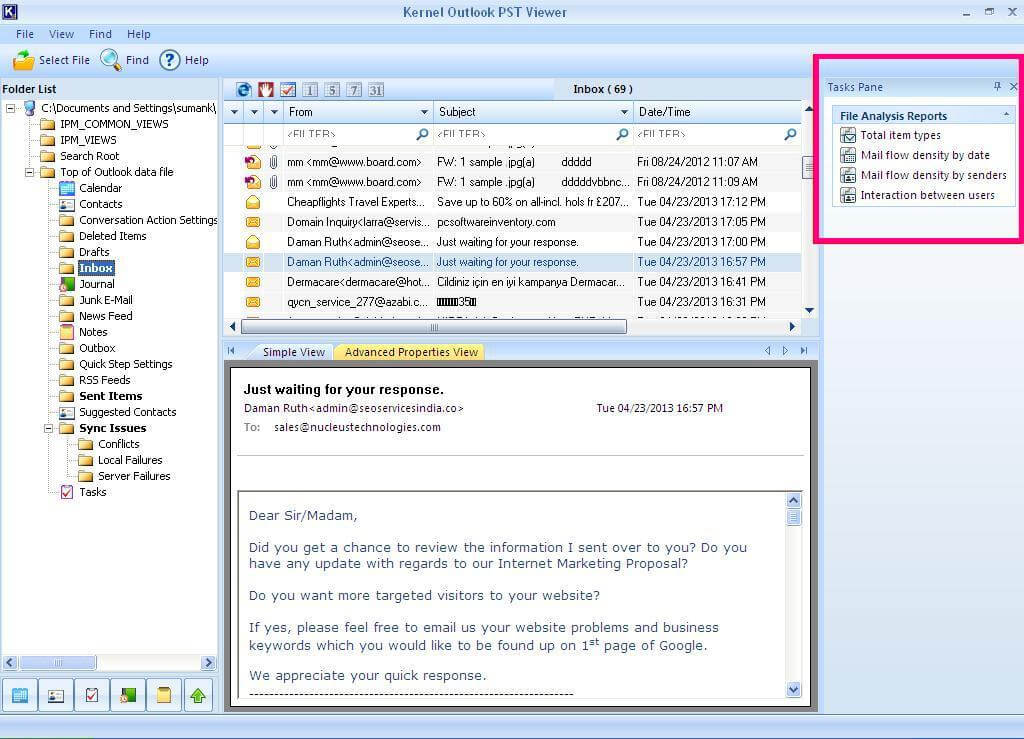Click the yellow notes button in the bottom bar
Viewport: 1024px width, 739px height.
pos(164,695)
